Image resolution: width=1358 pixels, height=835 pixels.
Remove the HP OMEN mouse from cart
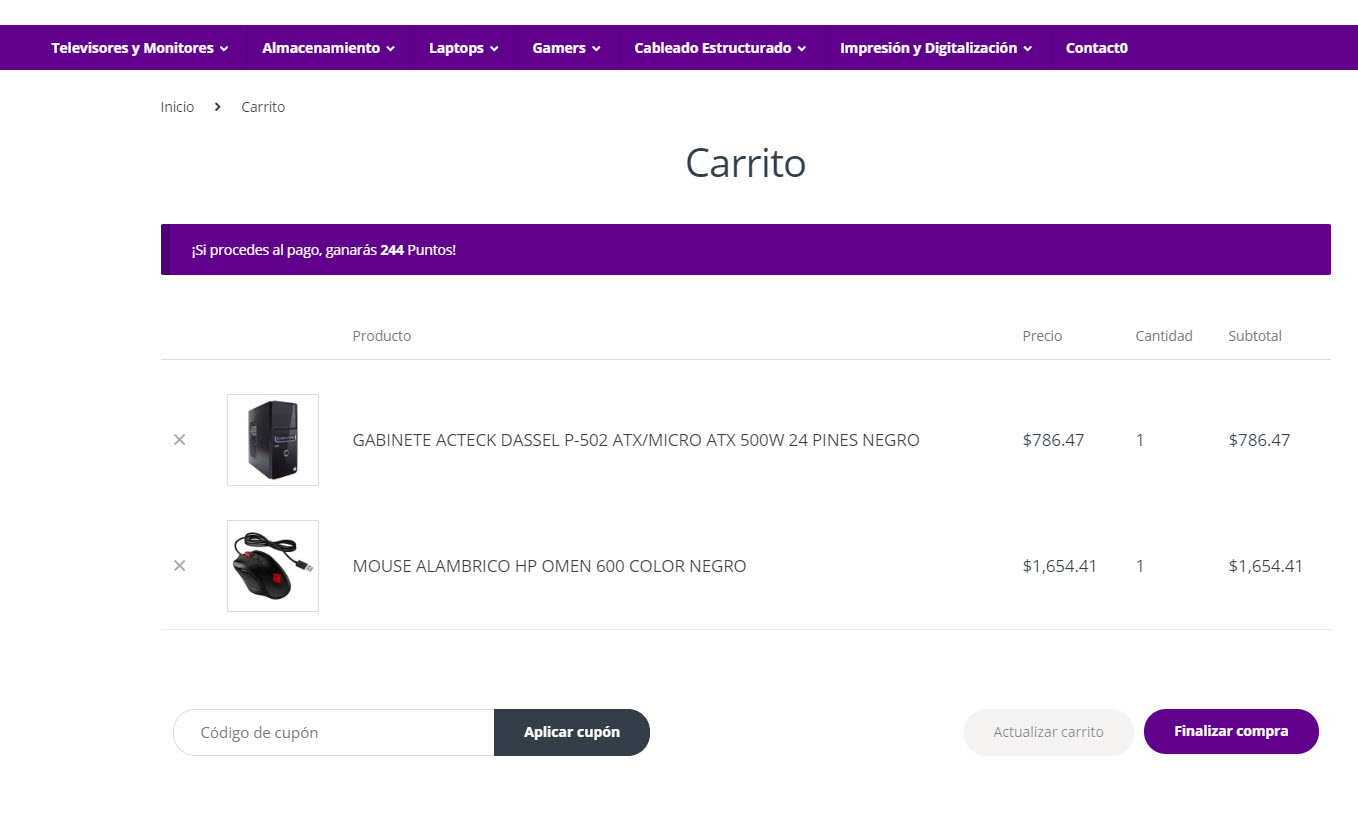pos(180,566)
